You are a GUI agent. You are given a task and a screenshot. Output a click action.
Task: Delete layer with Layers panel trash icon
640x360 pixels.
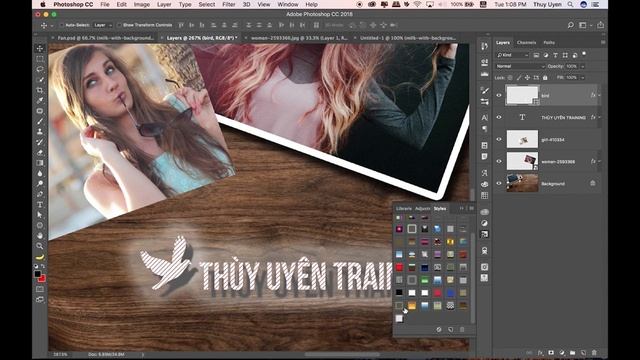[594, 353]
